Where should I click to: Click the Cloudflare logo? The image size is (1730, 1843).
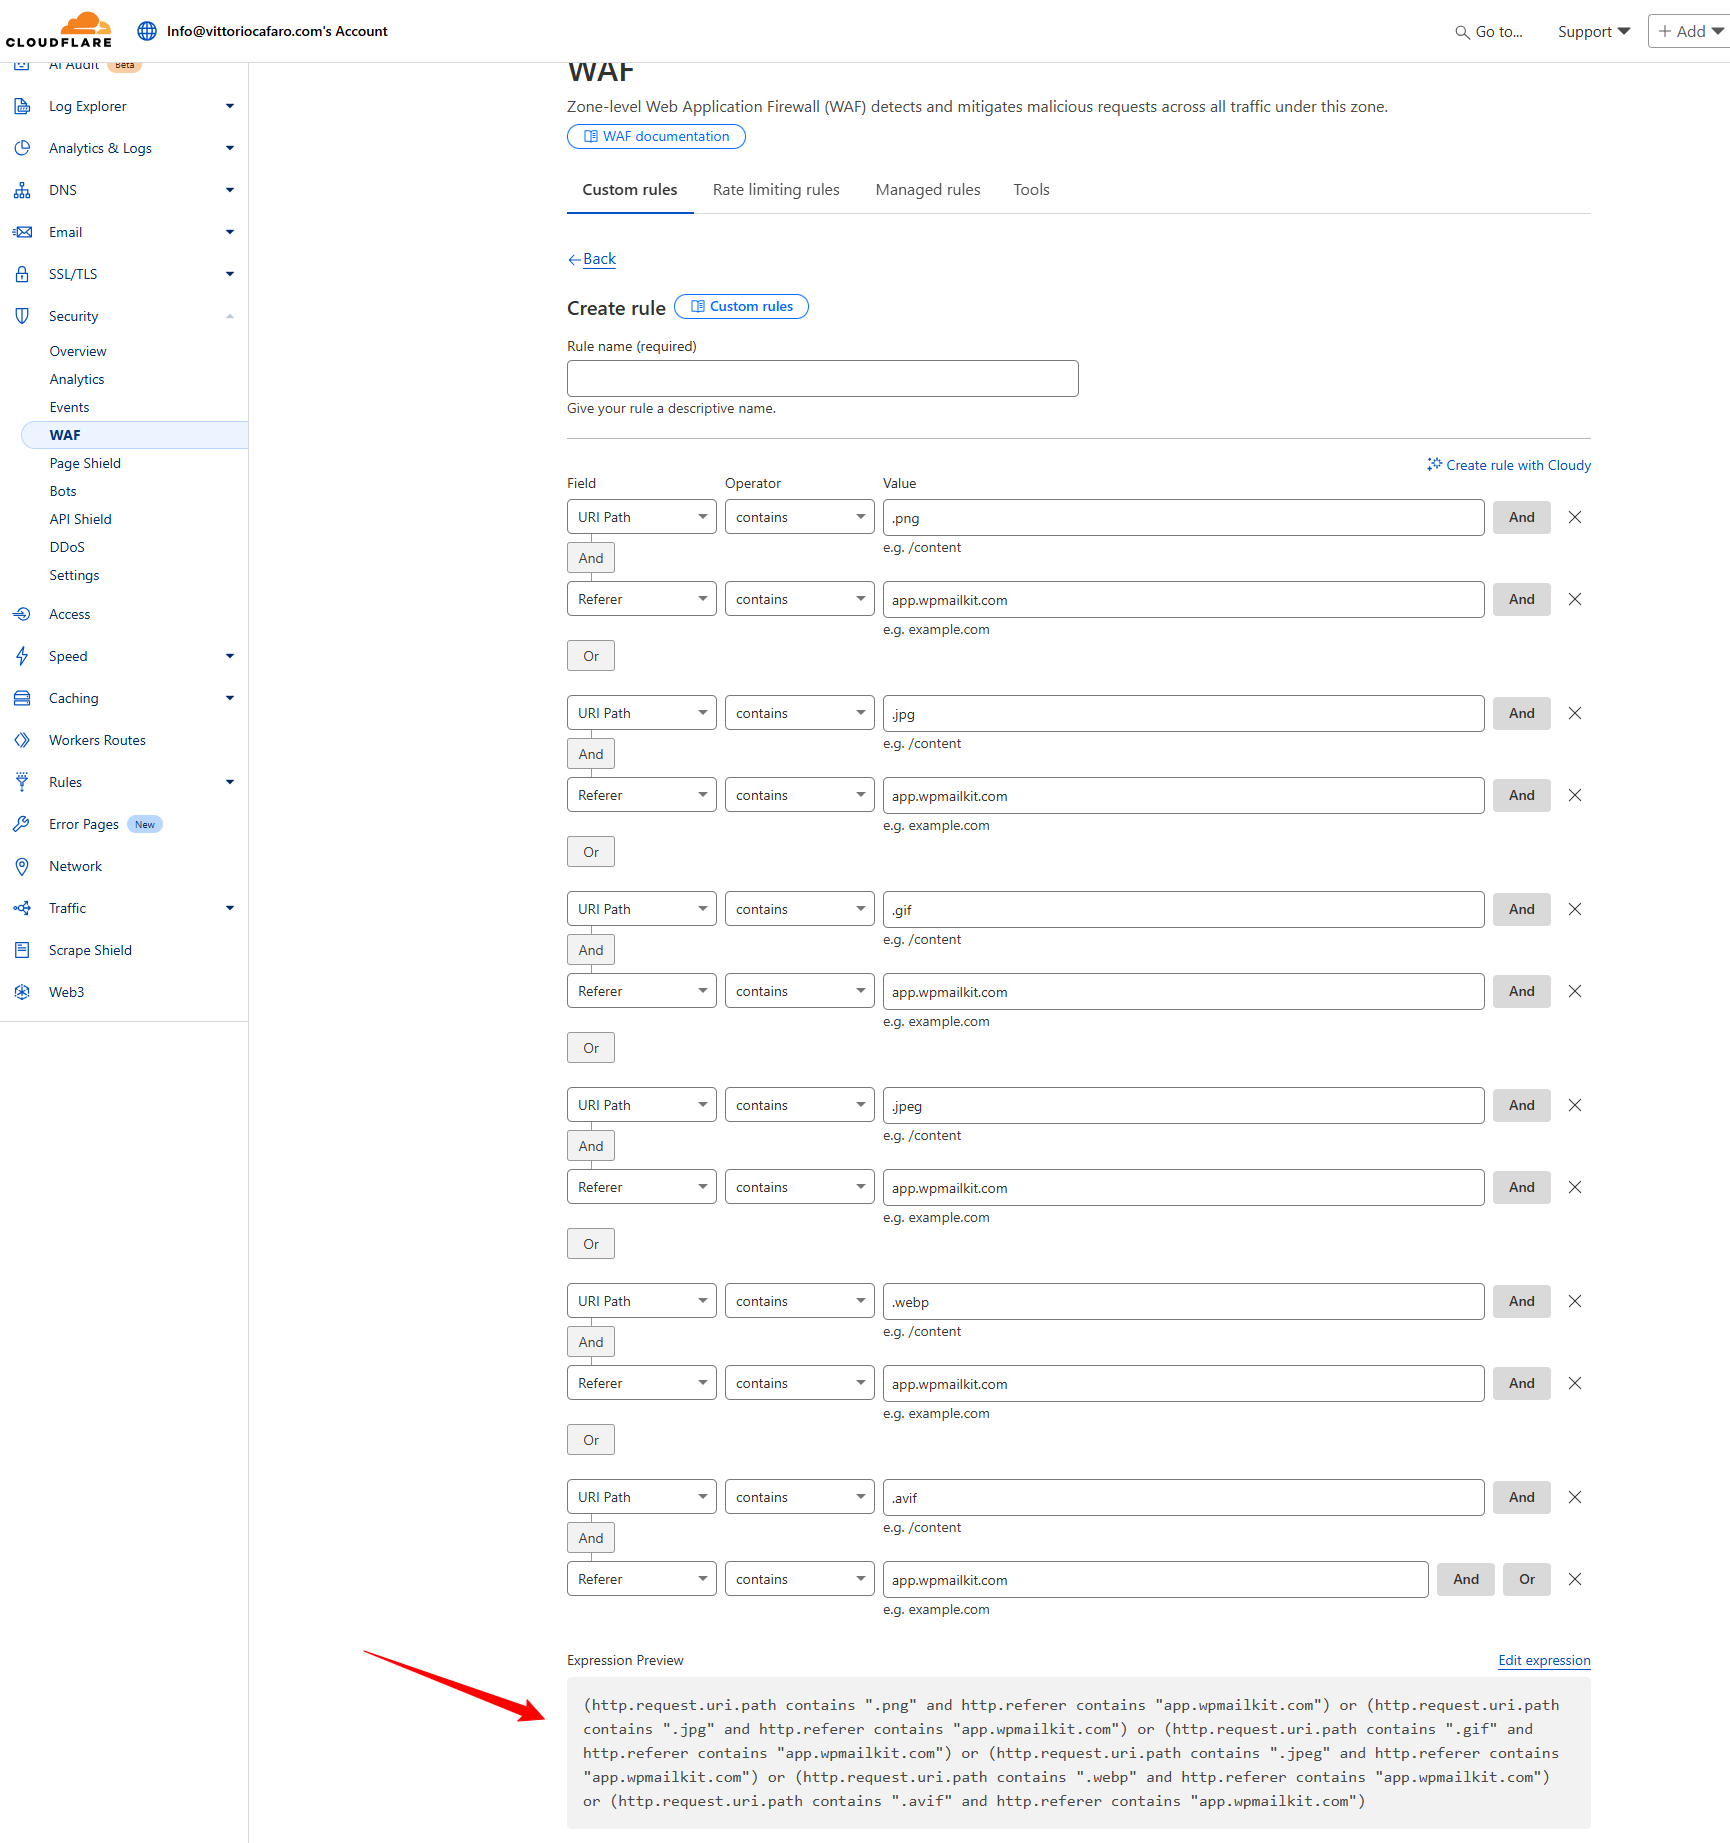[x=59, y=30]
